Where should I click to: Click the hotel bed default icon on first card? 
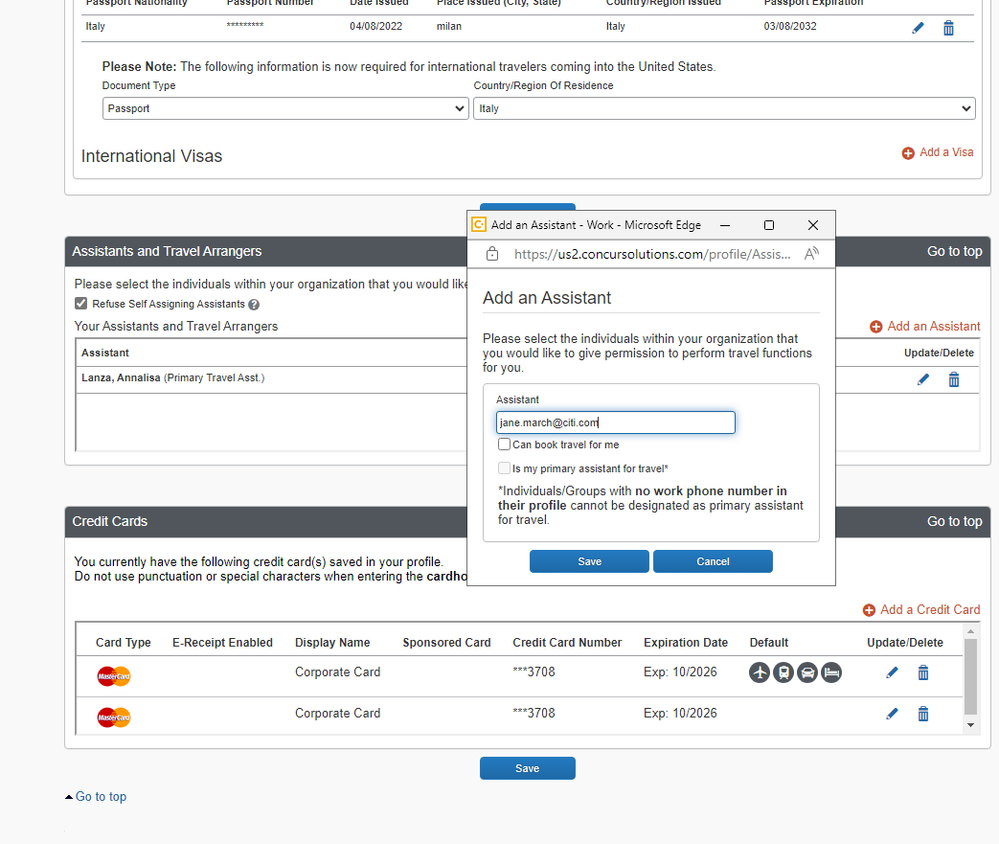[x=831, y=672]
